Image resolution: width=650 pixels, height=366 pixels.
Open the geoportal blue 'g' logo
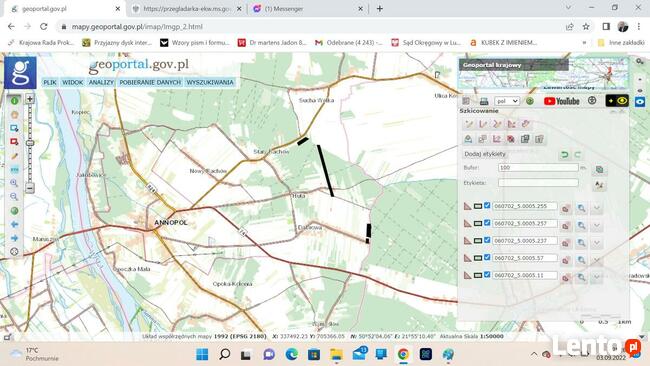coord(20,73)
